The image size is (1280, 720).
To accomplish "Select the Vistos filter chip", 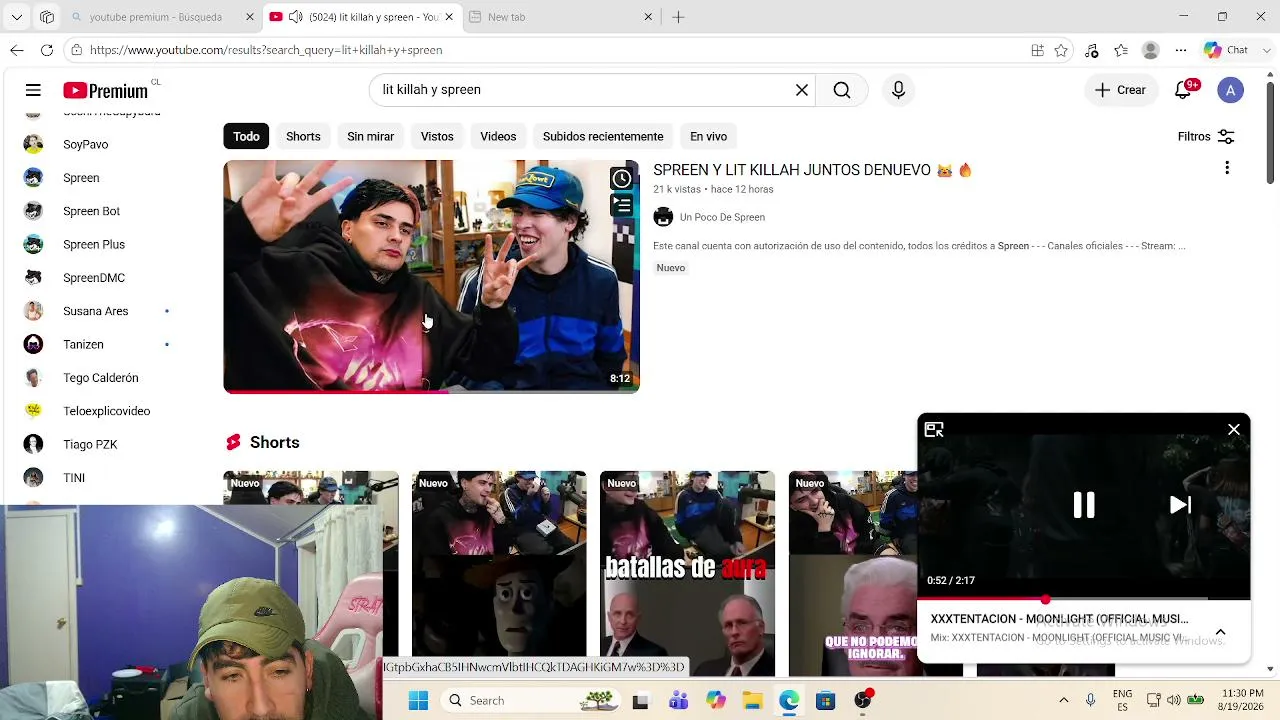I will pos(437,137).
